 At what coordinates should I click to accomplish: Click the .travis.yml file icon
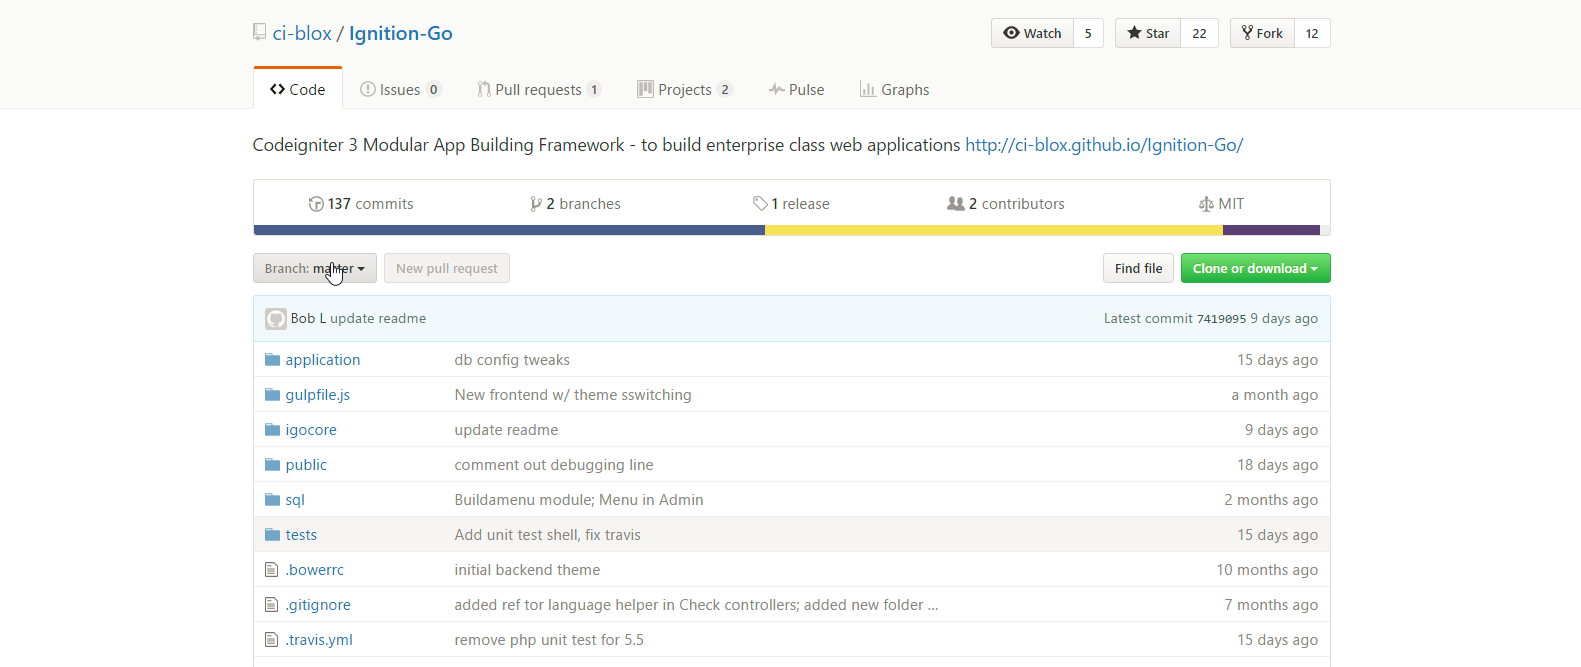coord(271,639)
